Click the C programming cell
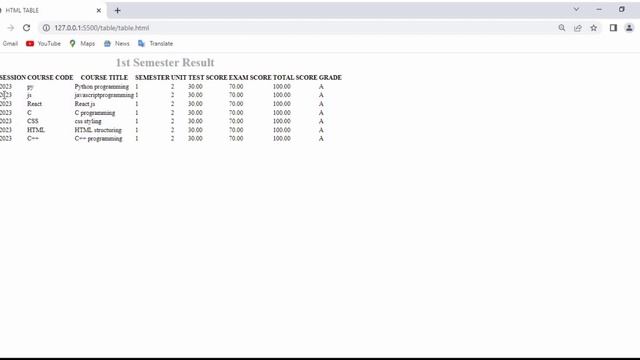 coord(95,113)
